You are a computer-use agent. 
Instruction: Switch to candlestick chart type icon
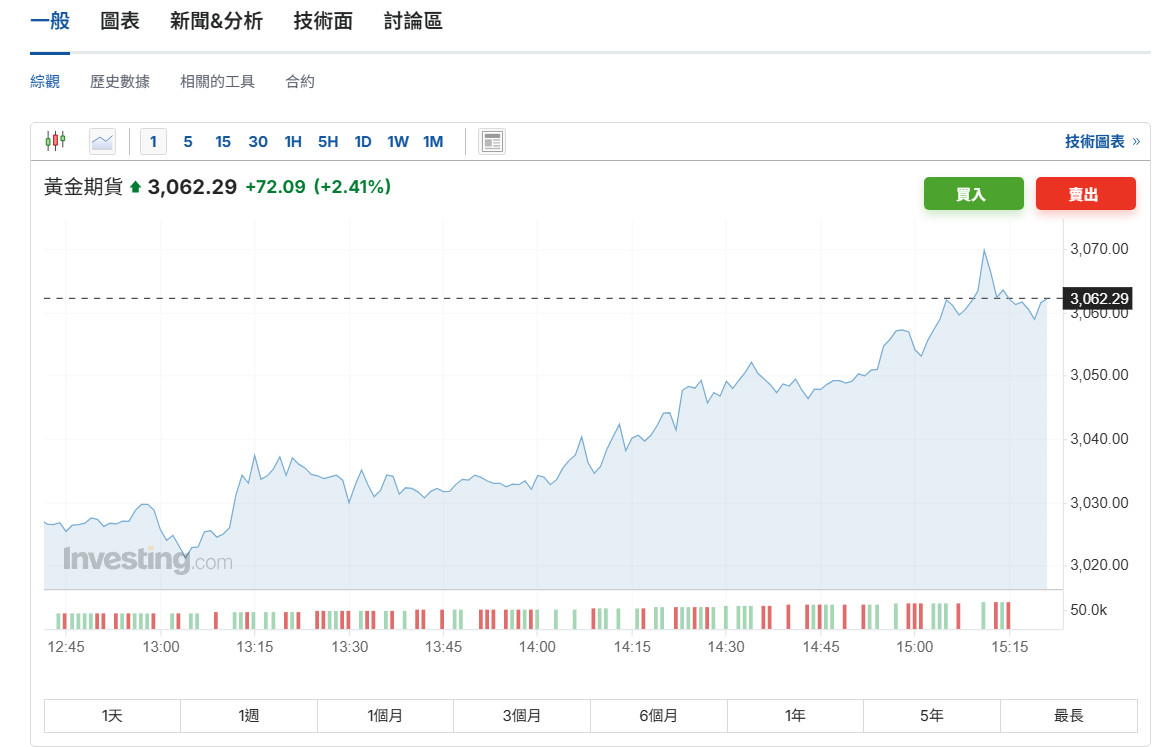55,141
